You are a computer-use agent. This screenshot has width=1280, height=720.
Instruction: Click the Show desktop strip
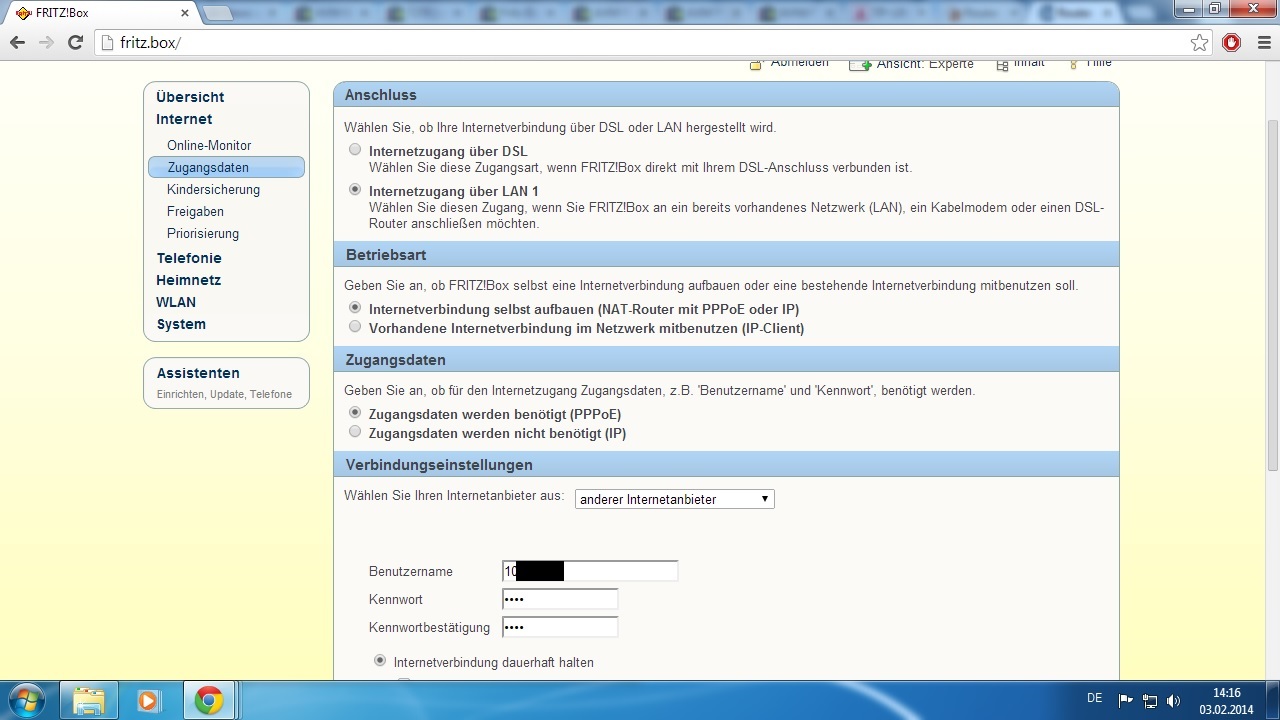coord(1273,700)
